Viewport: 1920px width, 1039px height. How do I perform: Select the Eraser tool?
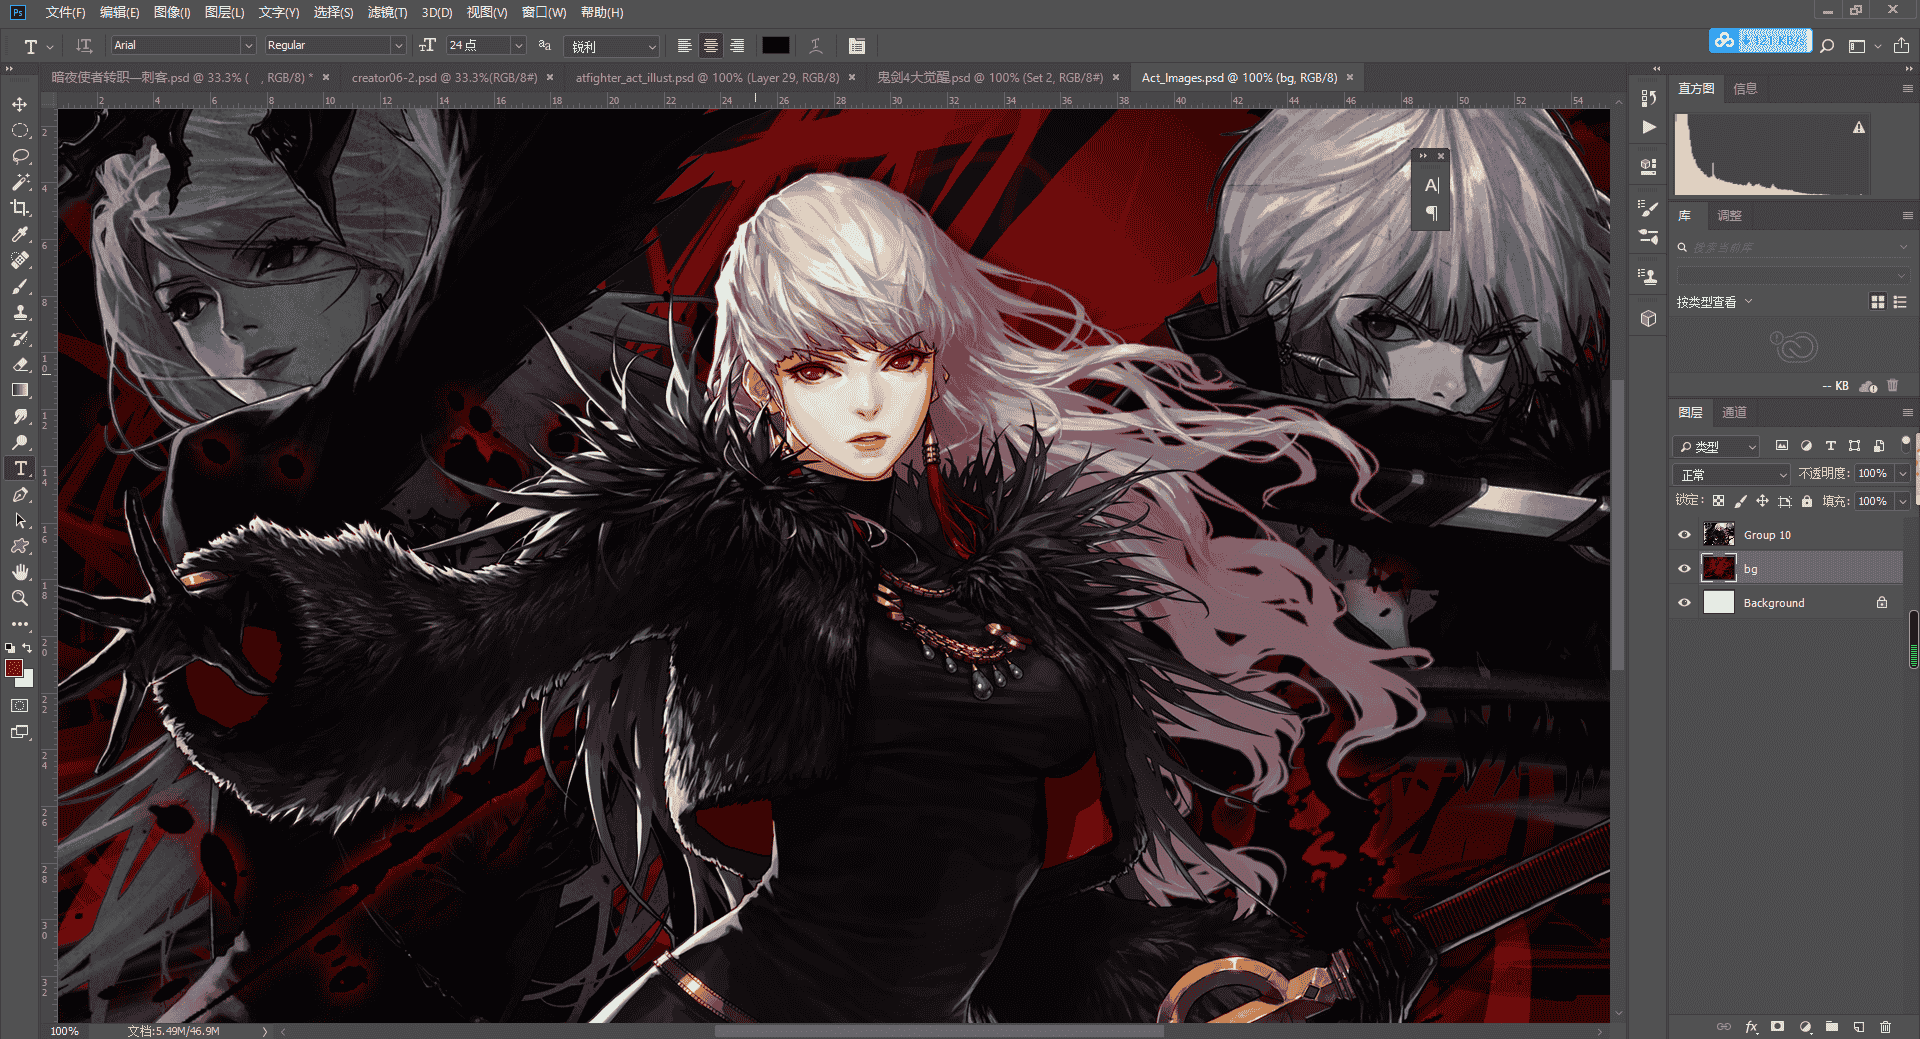click(19, 364)
